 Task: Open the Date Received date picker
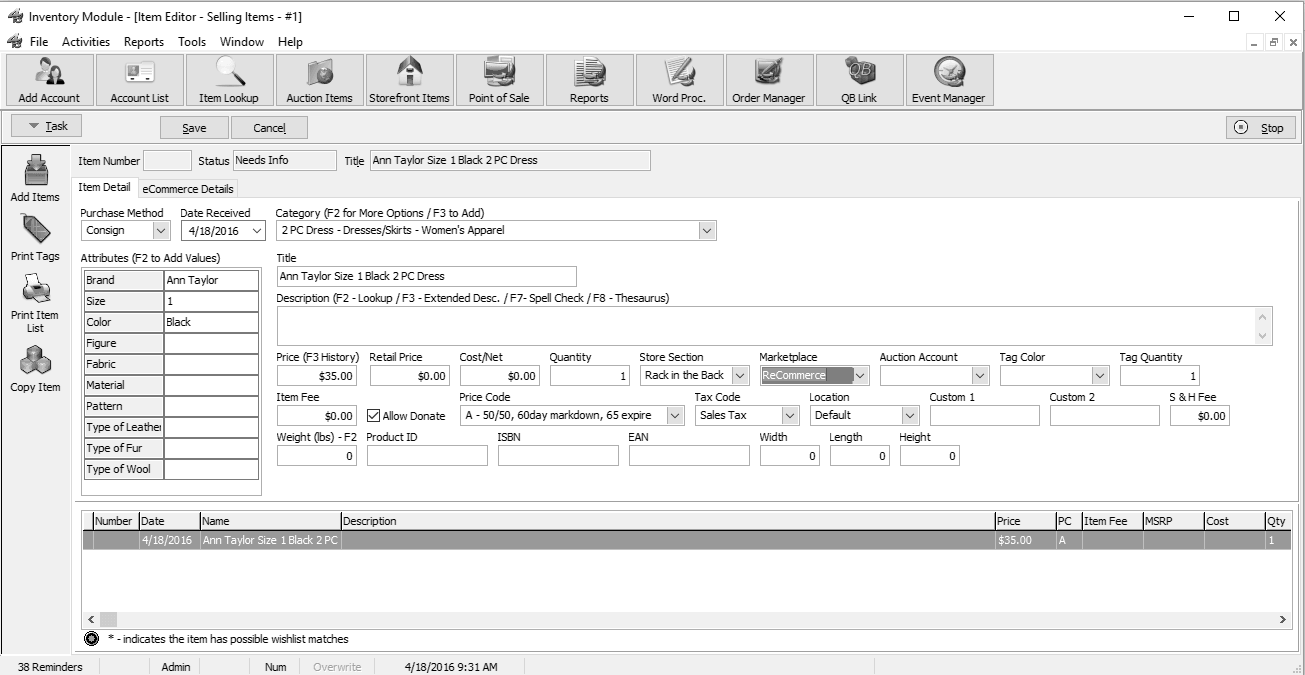[x=257, y=231]
